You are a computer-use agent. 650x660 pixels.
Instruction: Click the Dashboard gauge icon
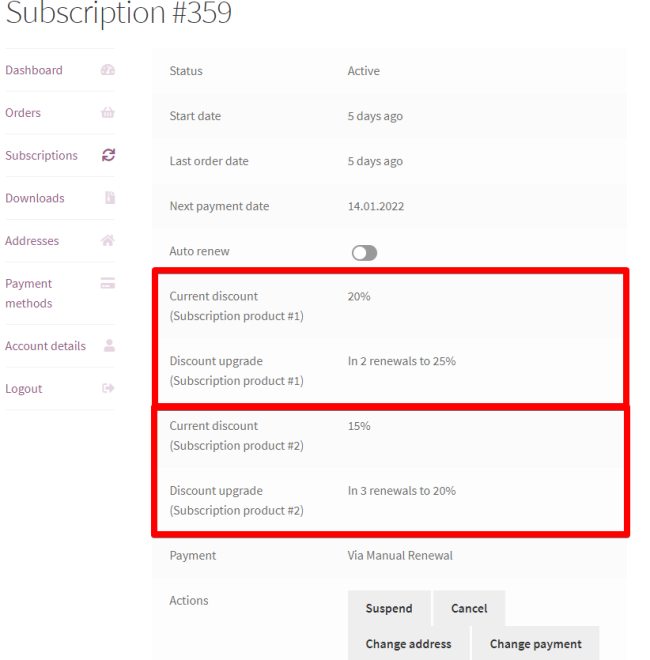click(x=108, y=70)
